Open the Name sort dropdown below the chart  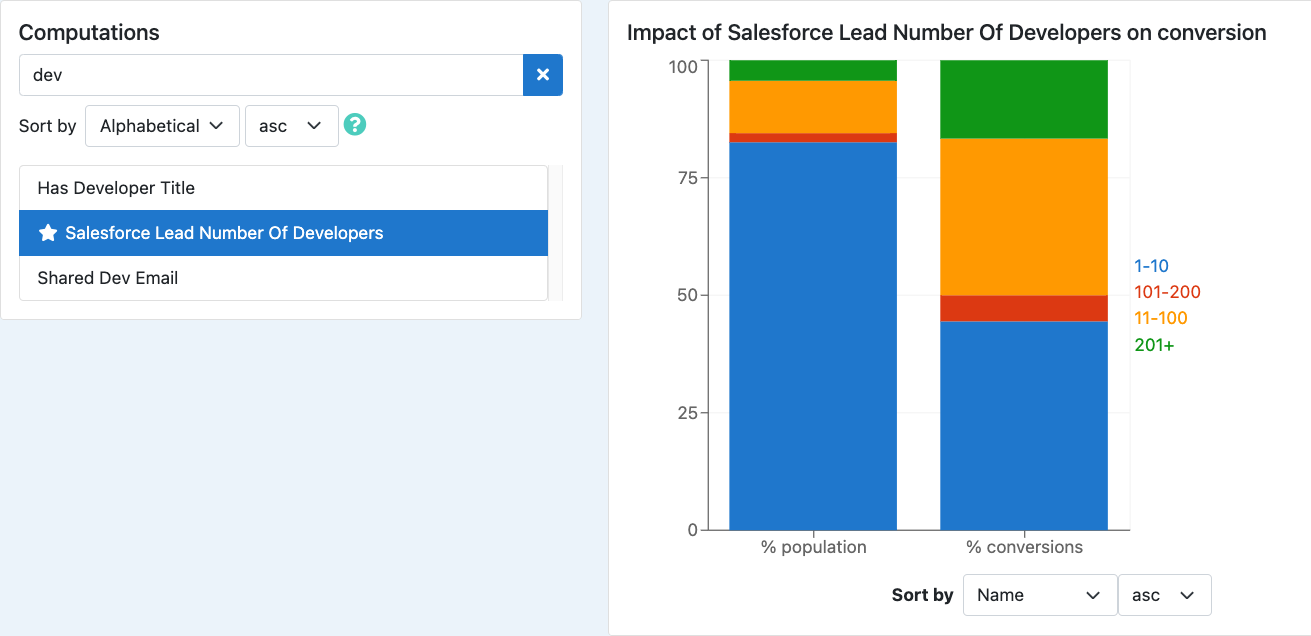pyautogui.click(x=1039, y=595)
